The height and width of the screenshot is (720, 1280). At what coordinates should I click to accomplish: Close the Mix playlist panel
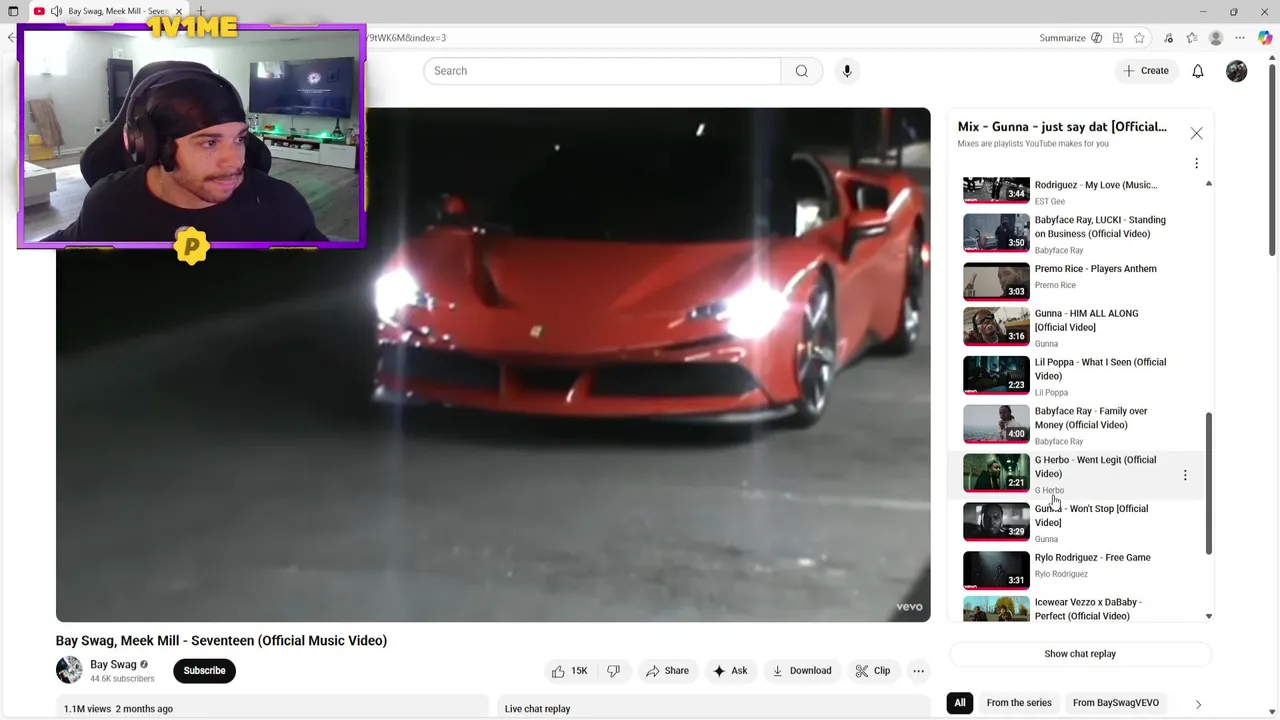point(1196,133)
